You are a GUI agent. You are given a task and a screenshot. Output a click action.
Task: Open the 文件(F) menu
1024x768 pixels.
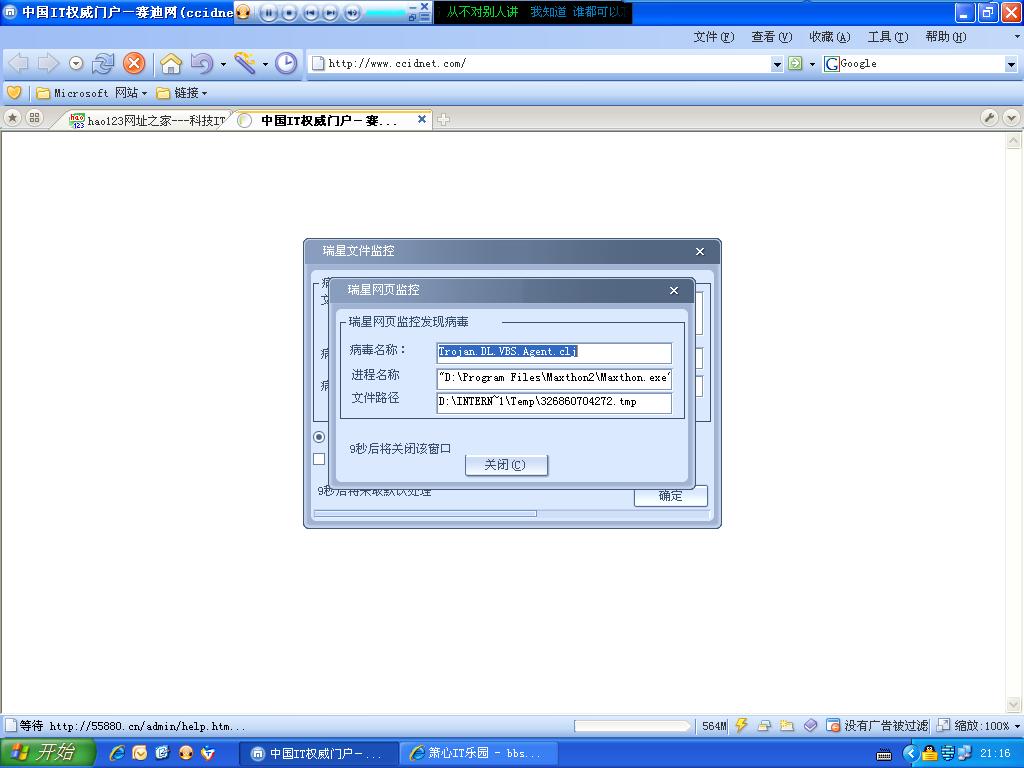tap(713, 37)
